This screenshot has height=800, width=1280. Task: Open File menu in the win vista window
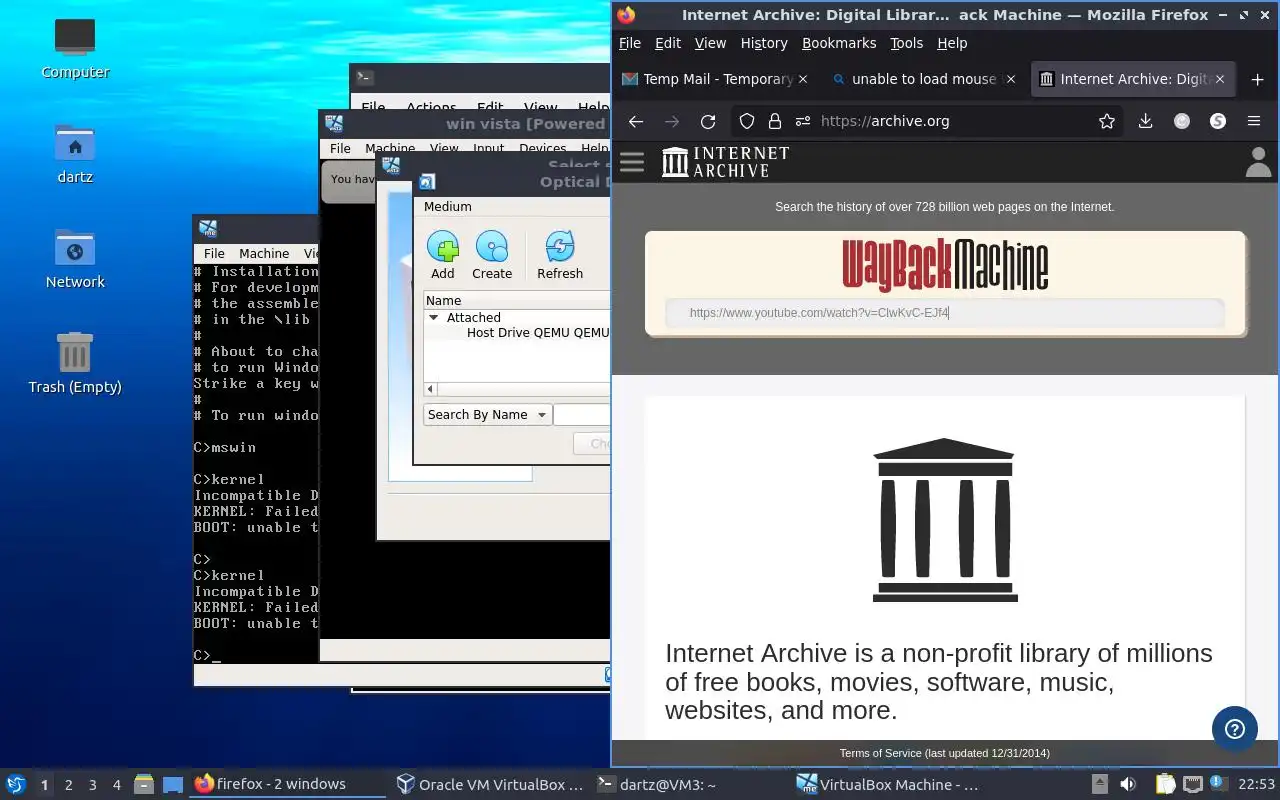(x=340, y=148)
